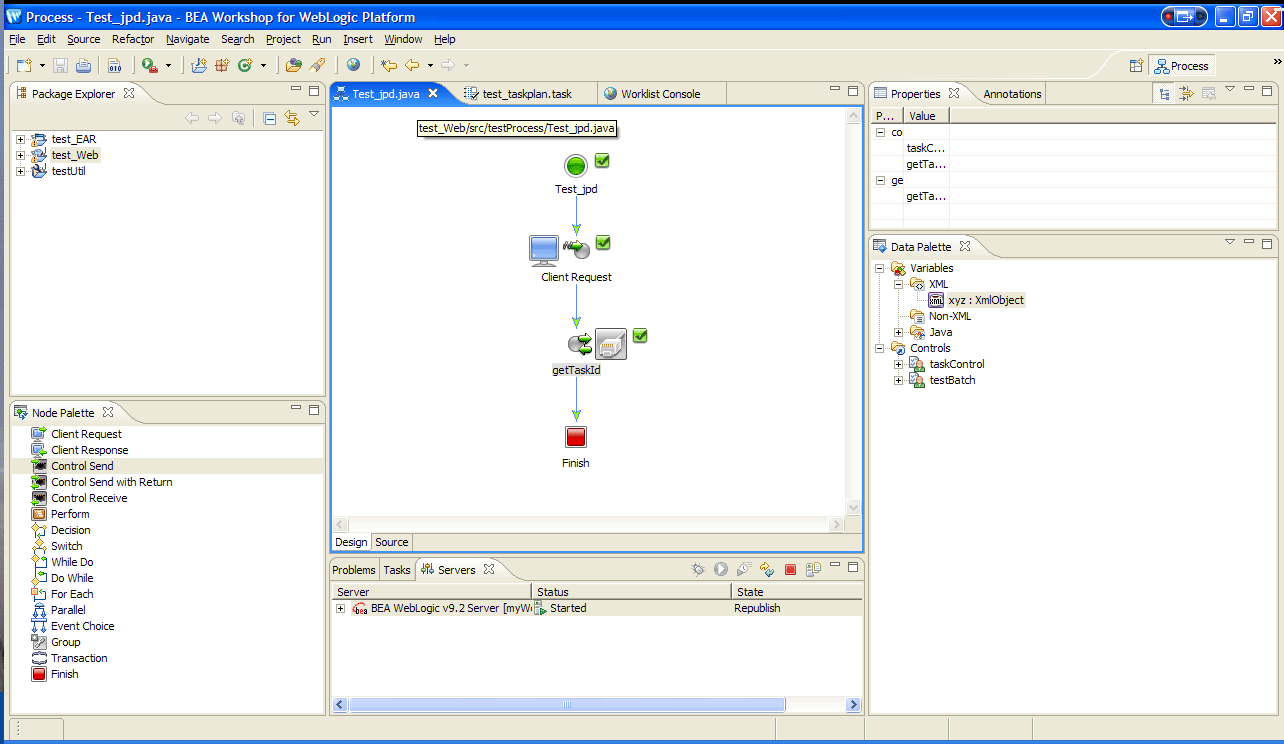Click the Back navigation arrow icon
This screenshot has width=1284, height=744.
[412, 65]
